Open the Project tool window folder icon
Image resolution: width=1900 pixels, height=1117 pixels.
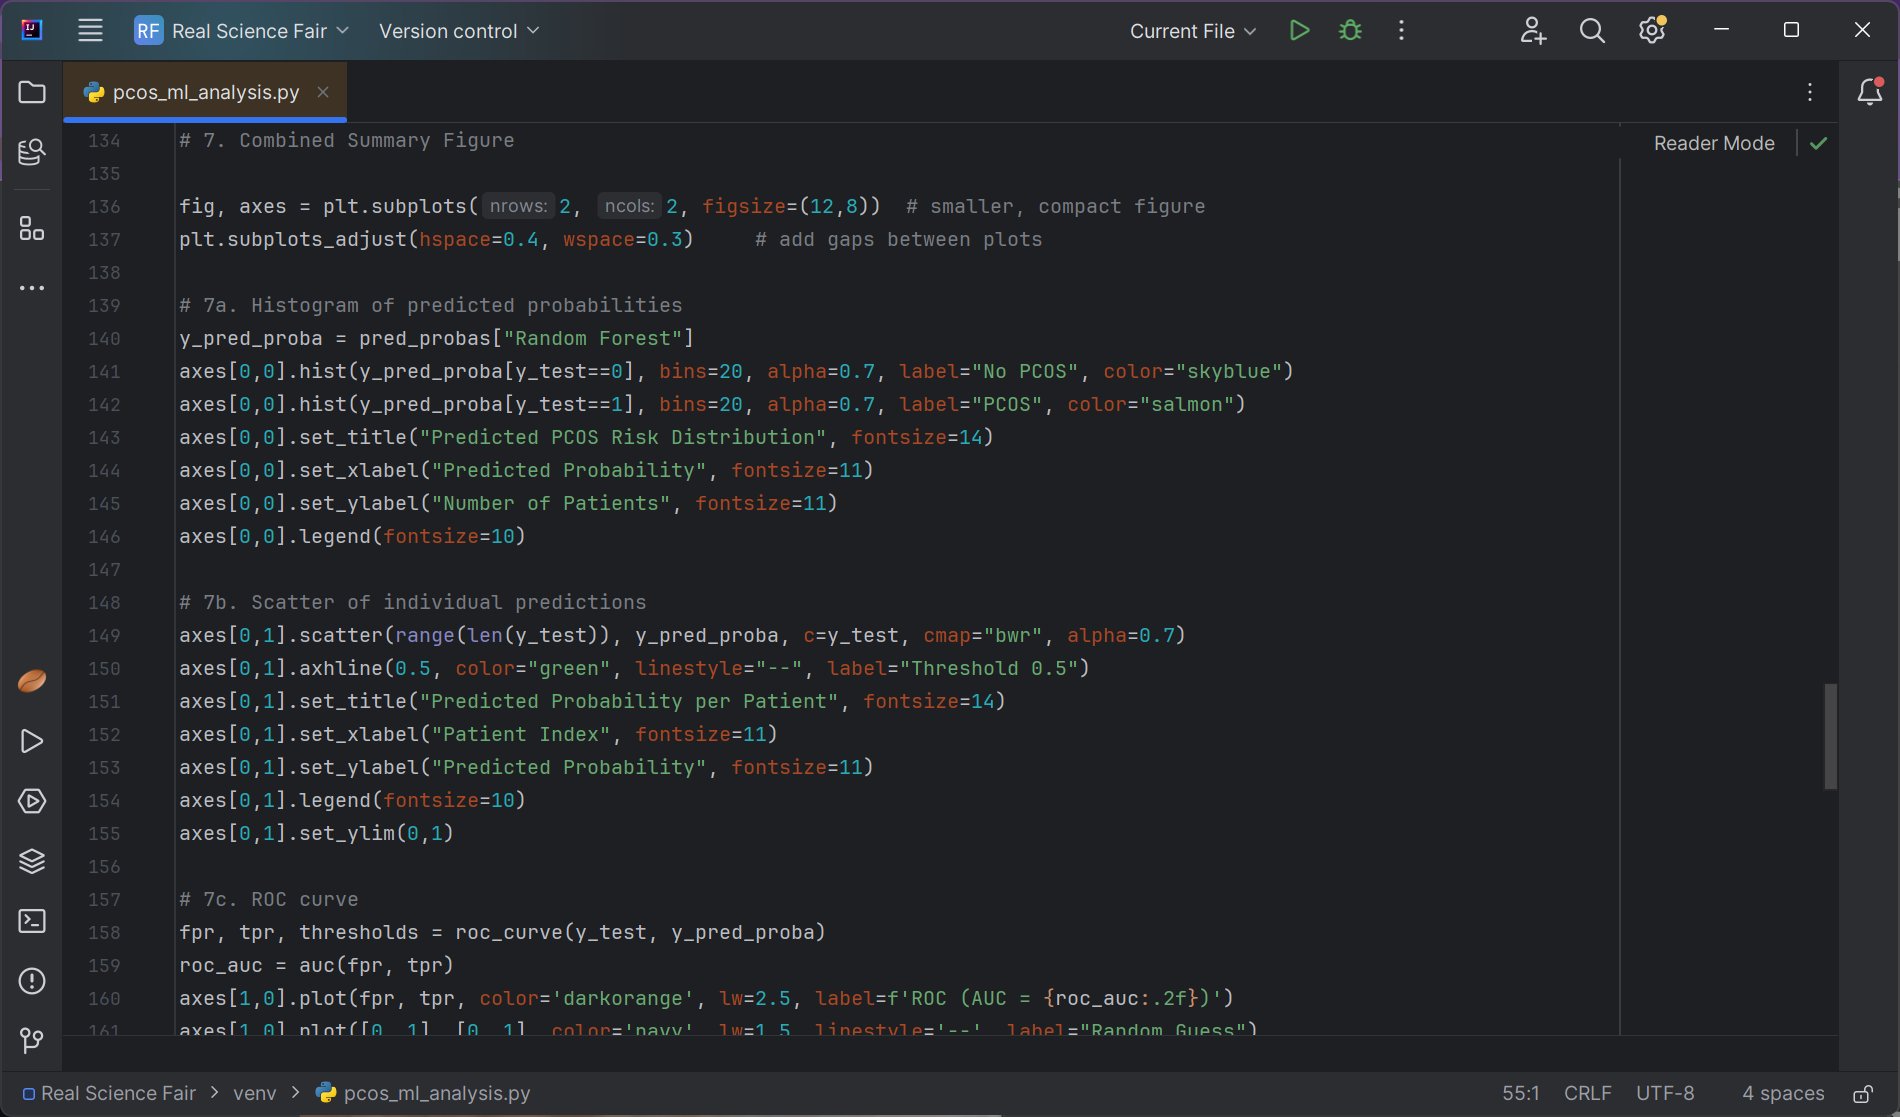click(32, 92)
